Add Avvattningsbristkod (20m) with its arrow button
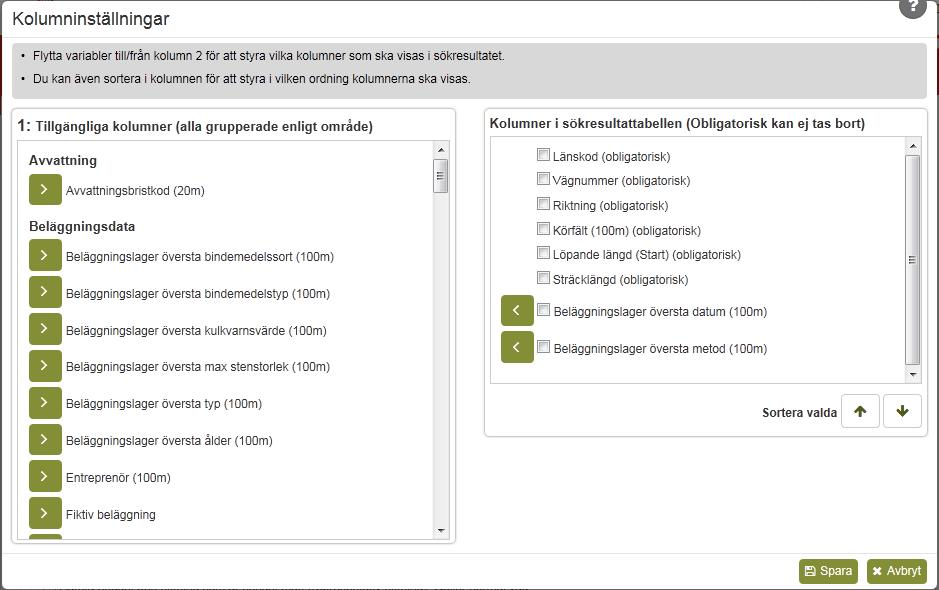Viewport: 939px width, 590px height. click(45, 189)
